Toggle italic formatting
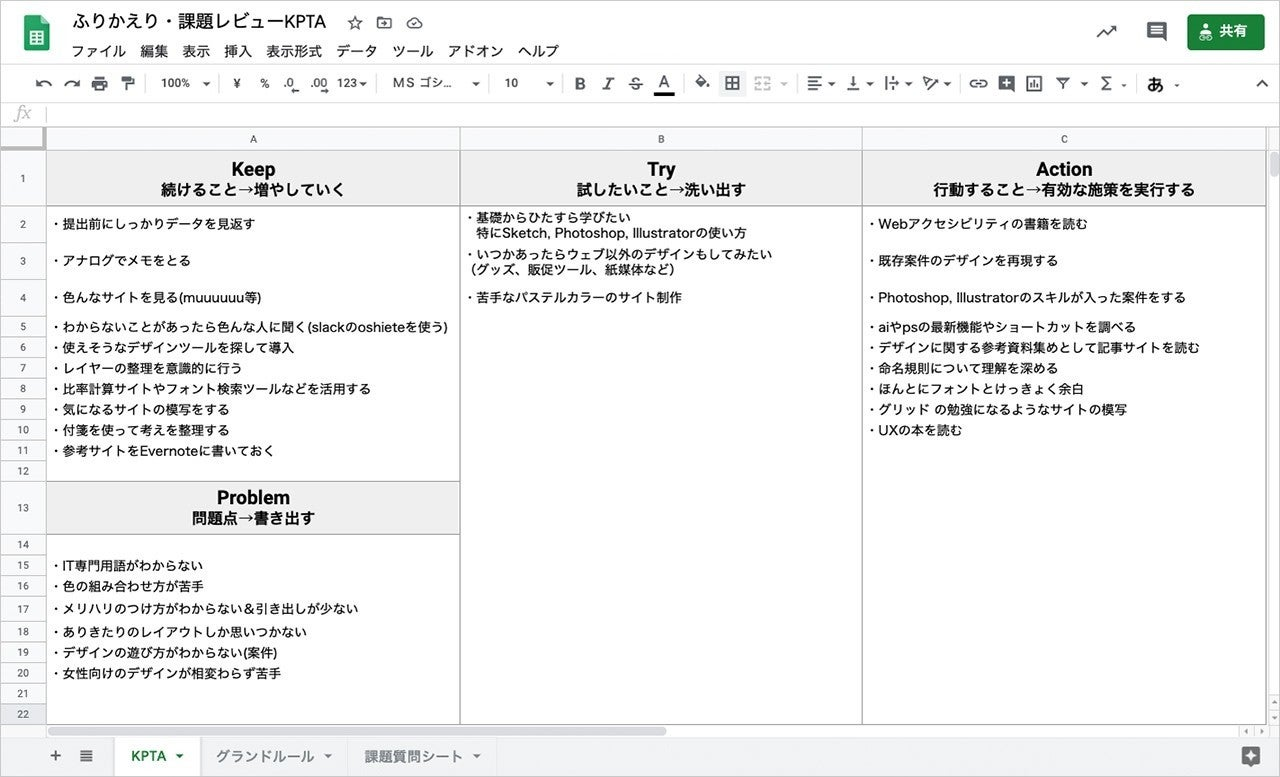 (607, 84)
